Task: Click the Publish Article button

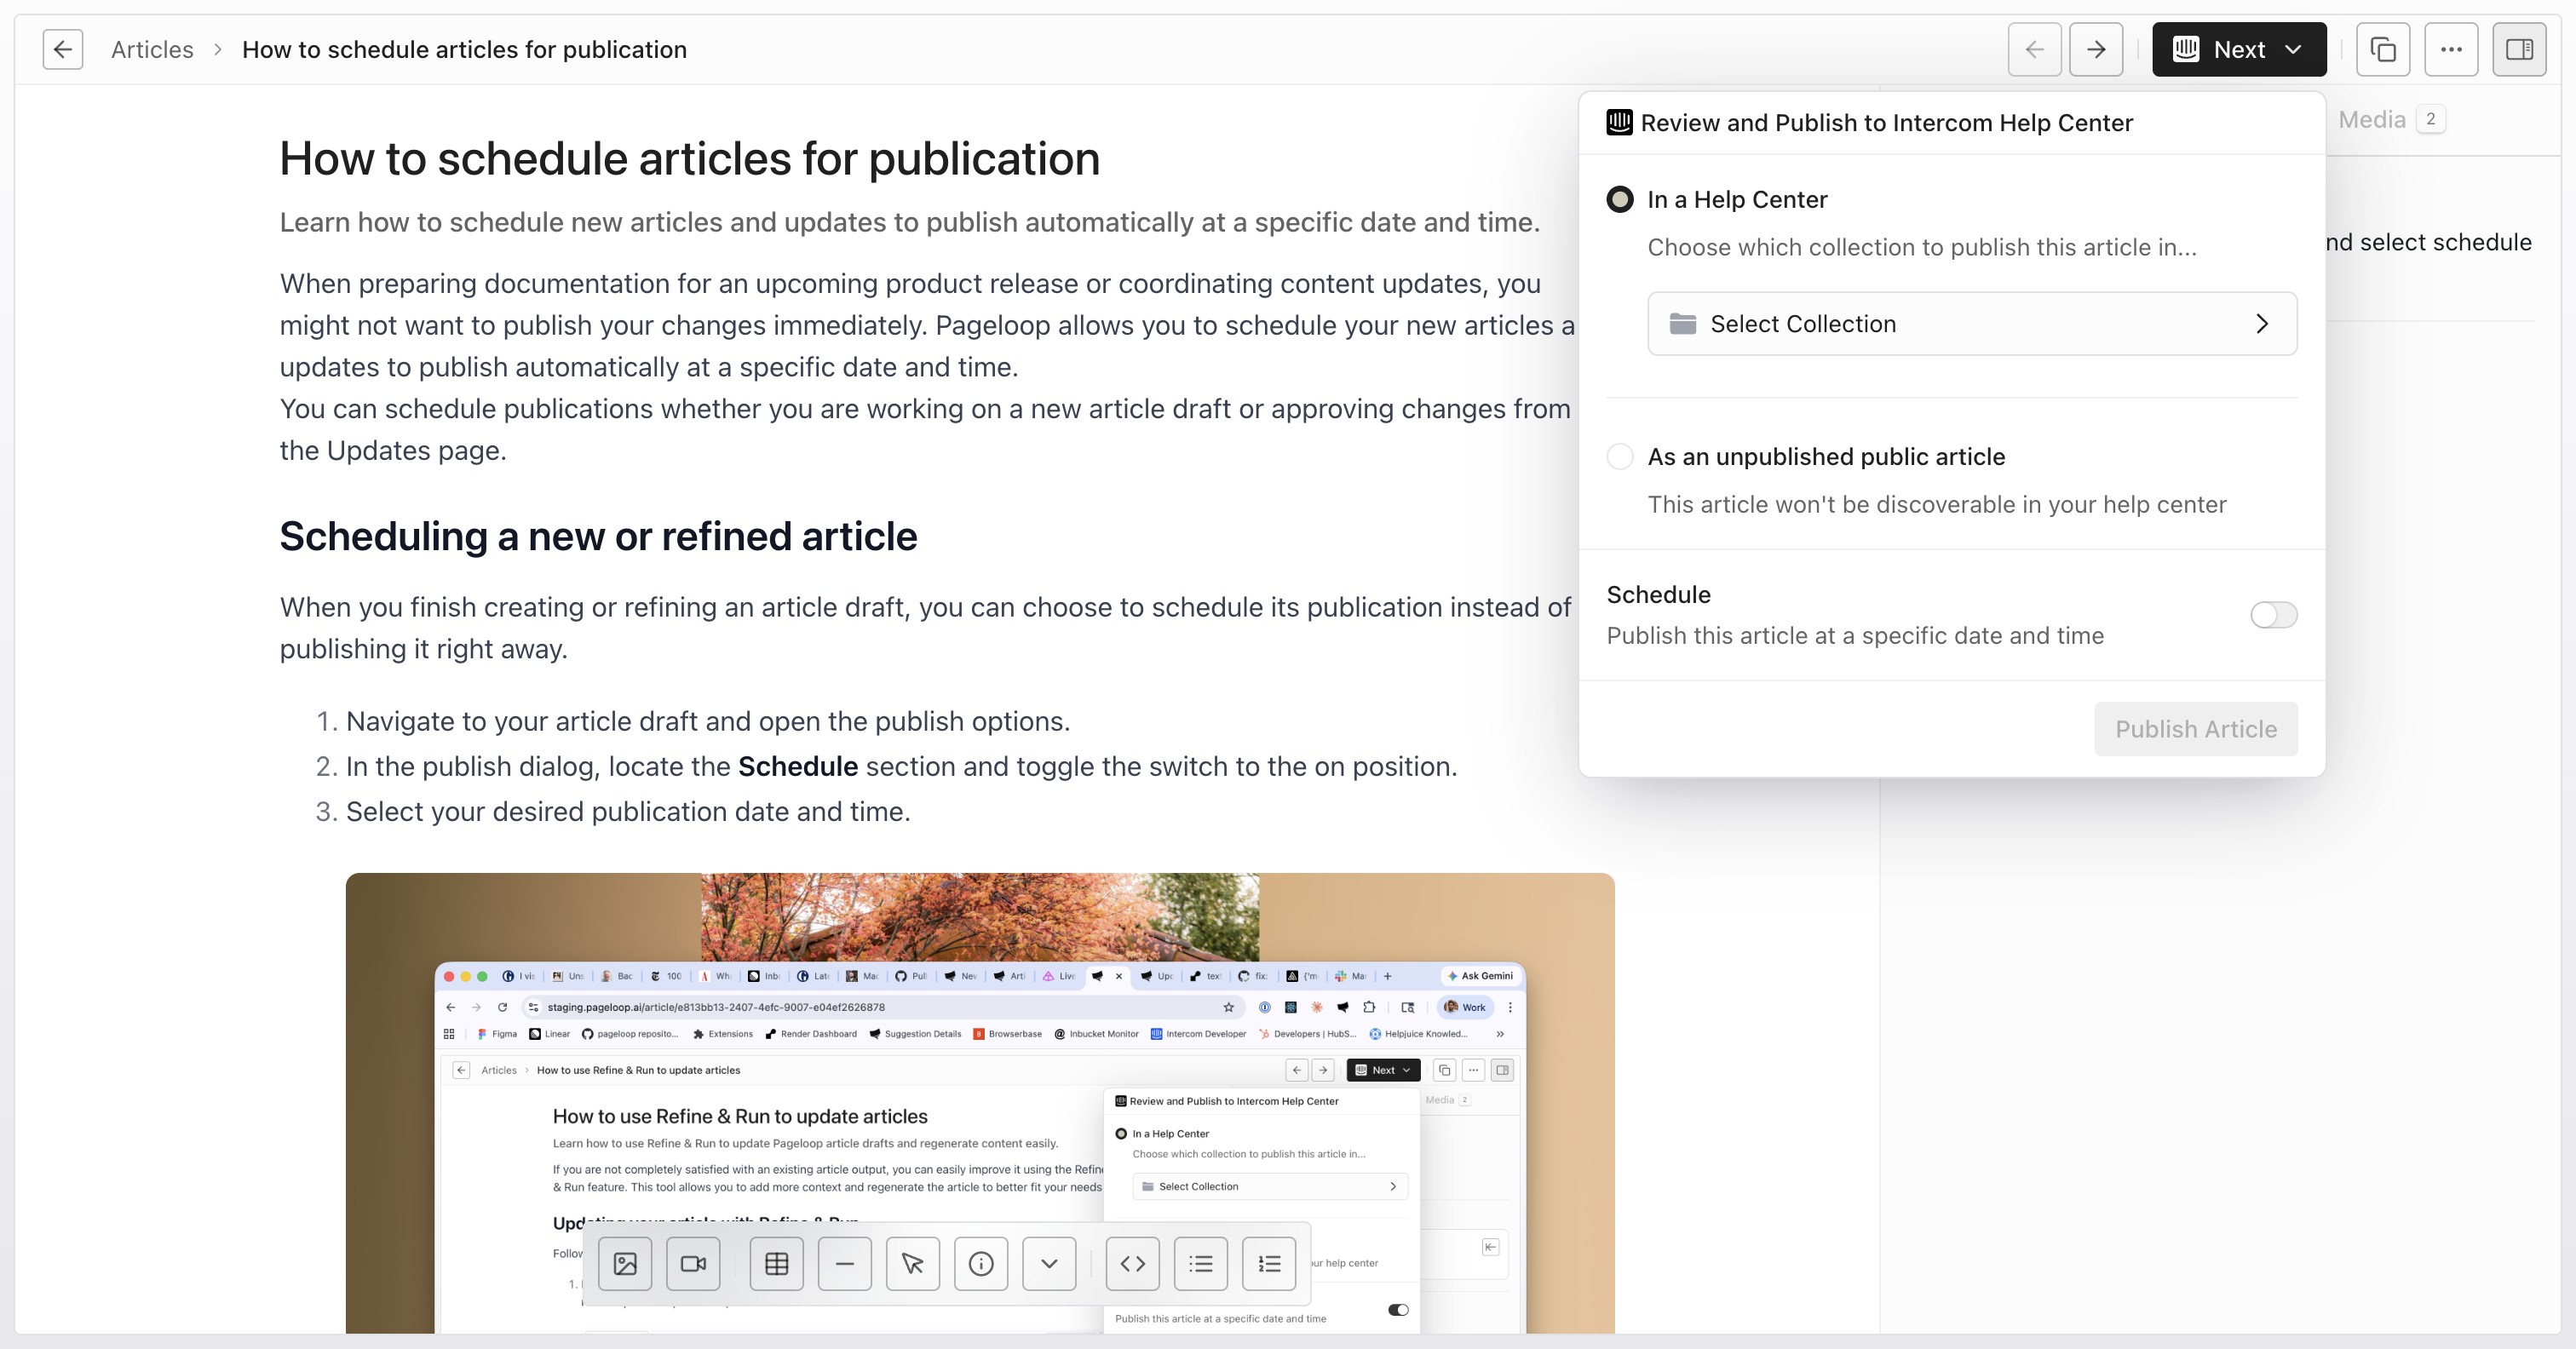Action: [x=2196, y=729]
